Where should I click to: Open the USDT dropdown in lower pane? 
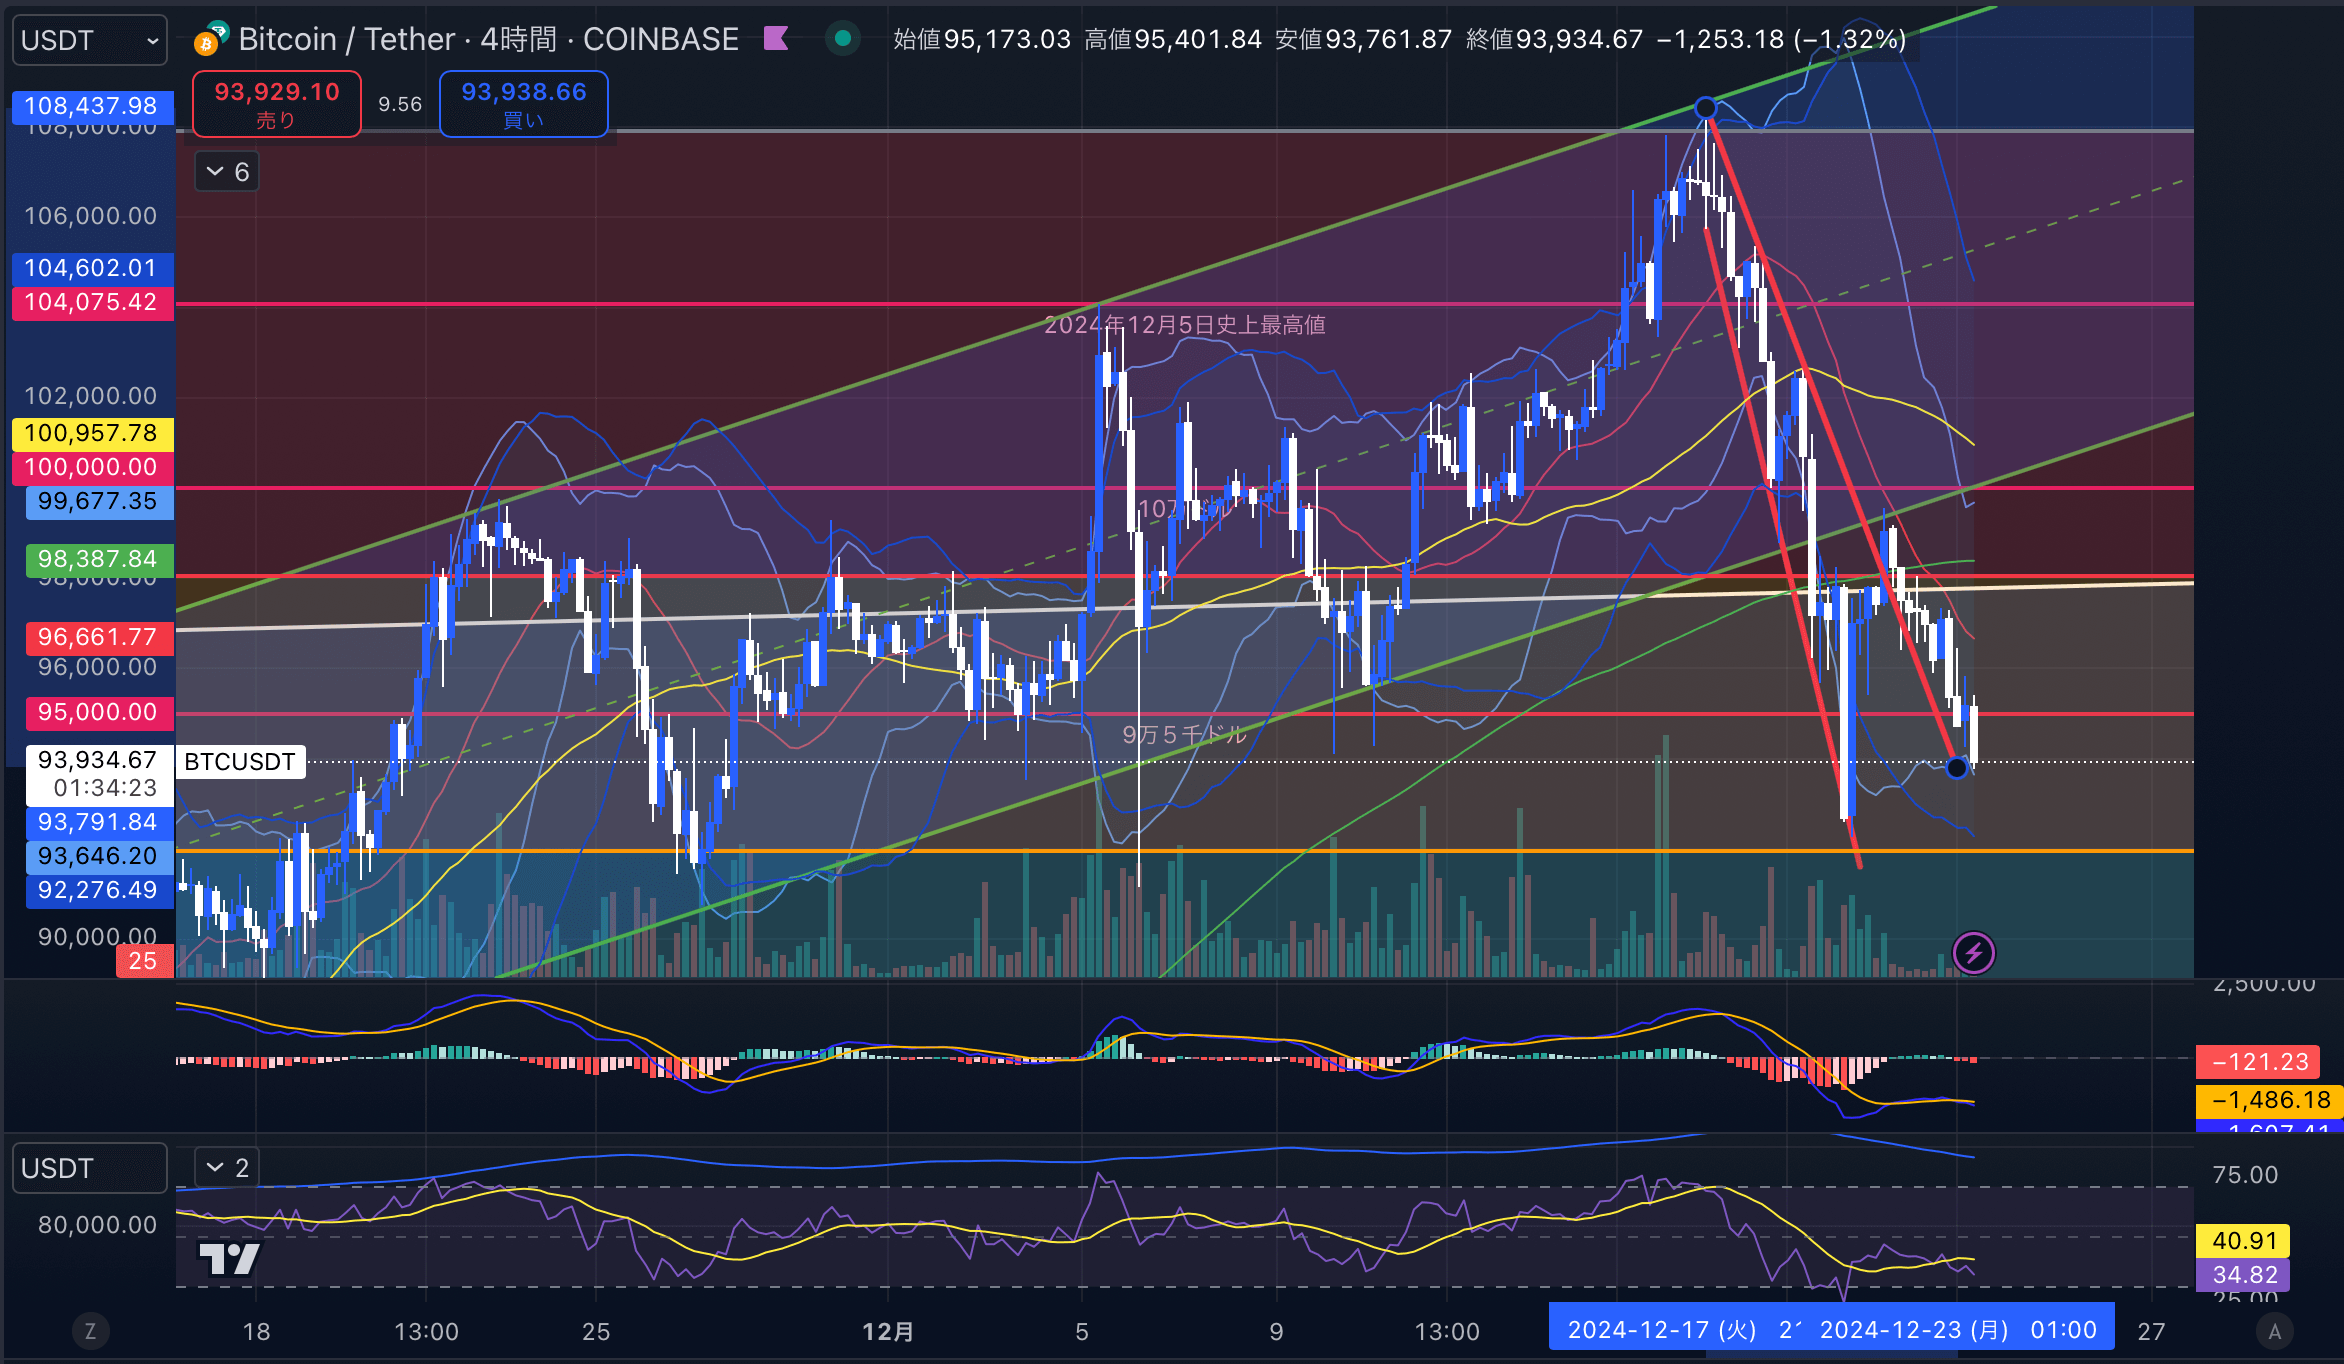tap(90, 1168)
